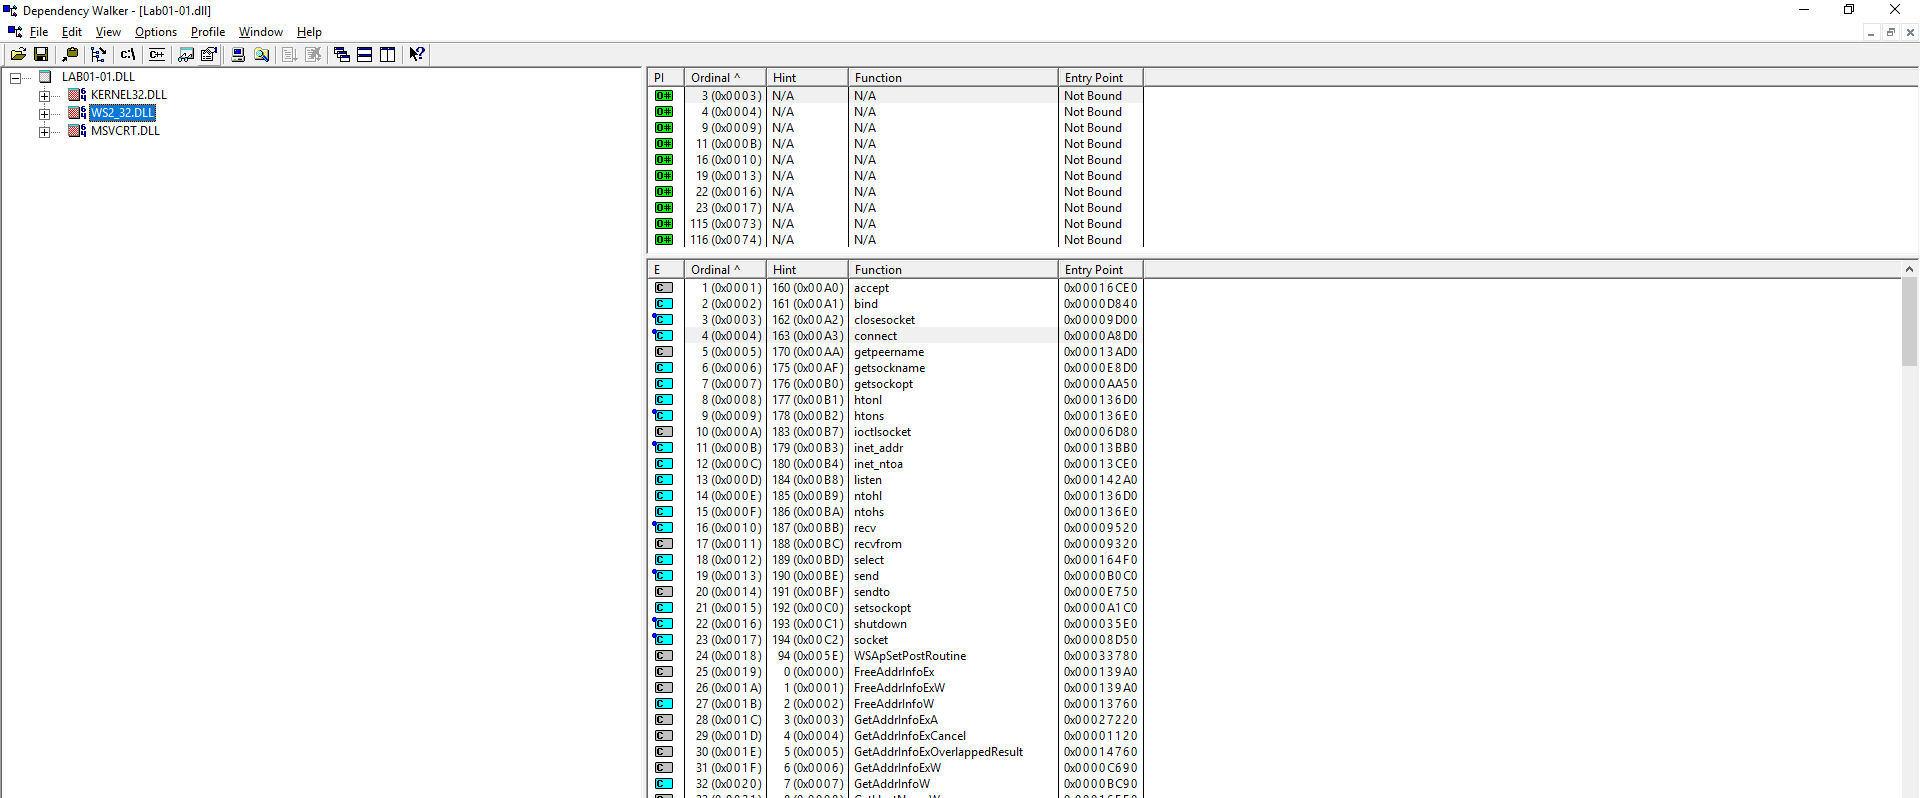Open the Edit menu
The height and width of the screenshot is (798, 1920).
72,32
